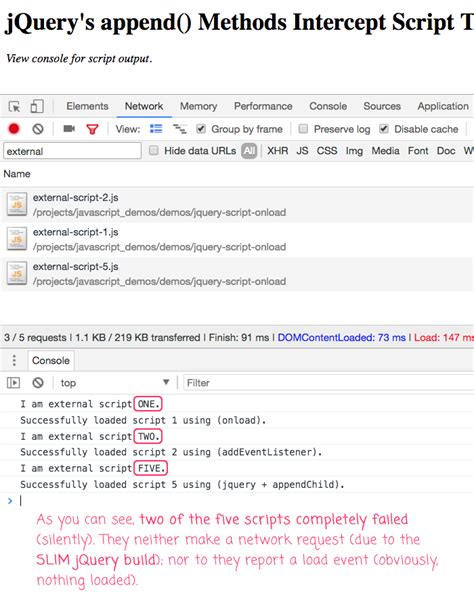This screenshot has width=474, height=609.
Task: Click the inspect element picker icon
Action: [x=14, y=106]
